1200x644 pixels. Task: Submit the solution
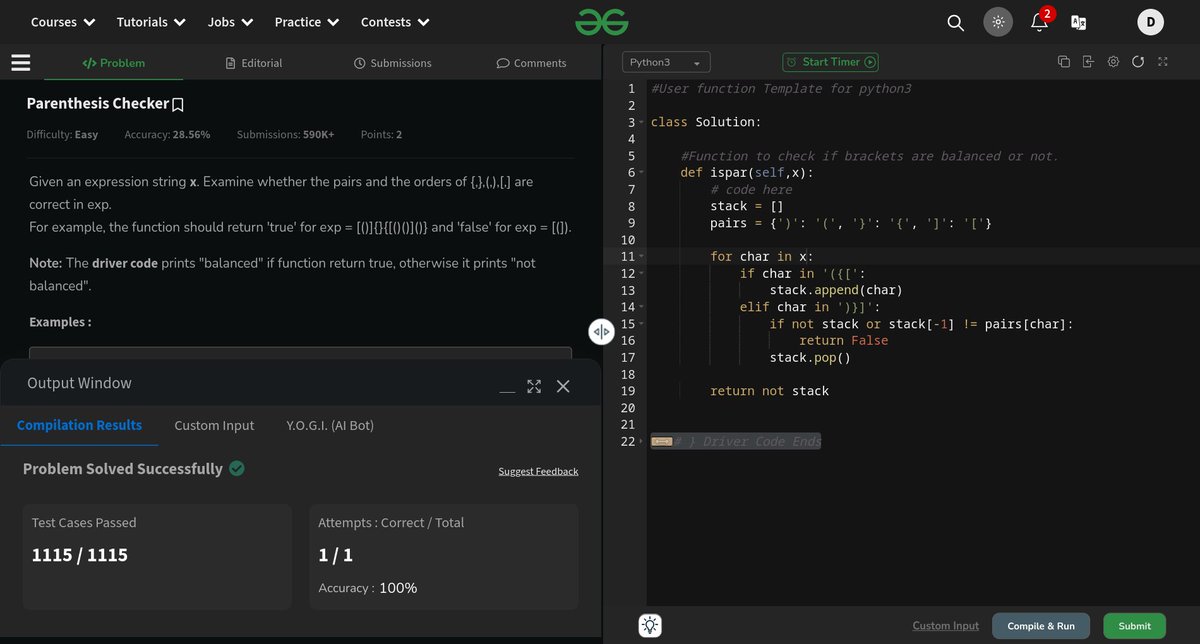click(x=1134, y=626)
